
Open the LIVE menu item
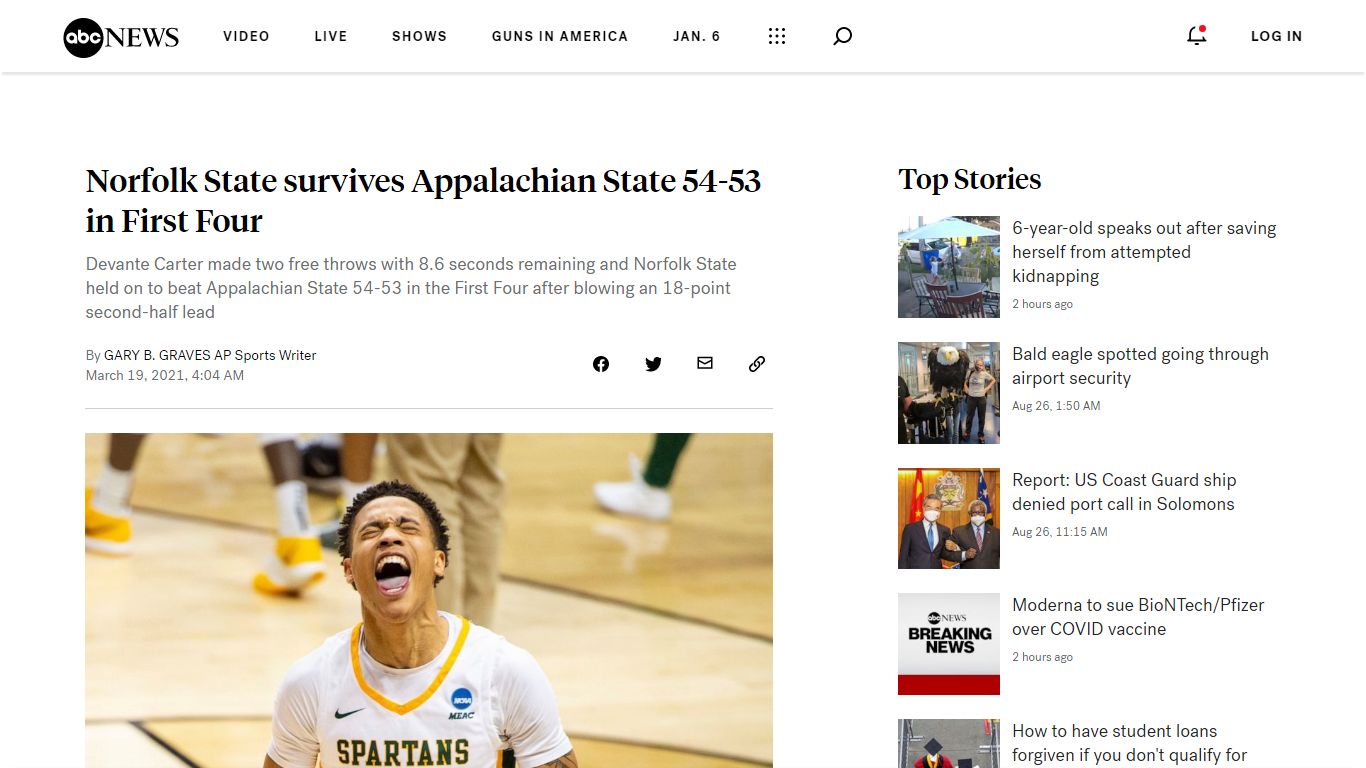coord(331,36)
